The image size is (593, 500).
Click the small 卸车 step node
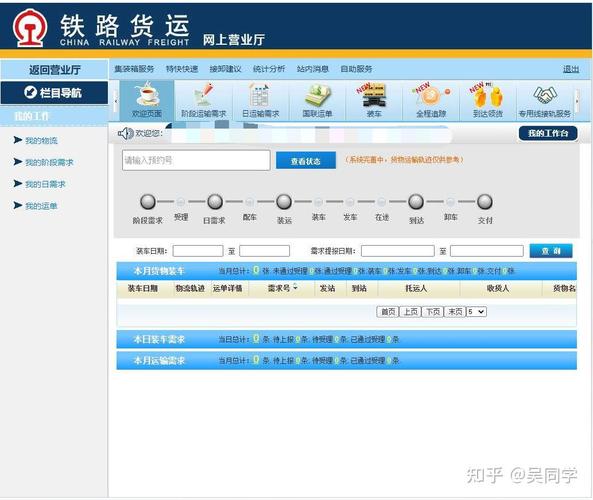tap(450, 202)
